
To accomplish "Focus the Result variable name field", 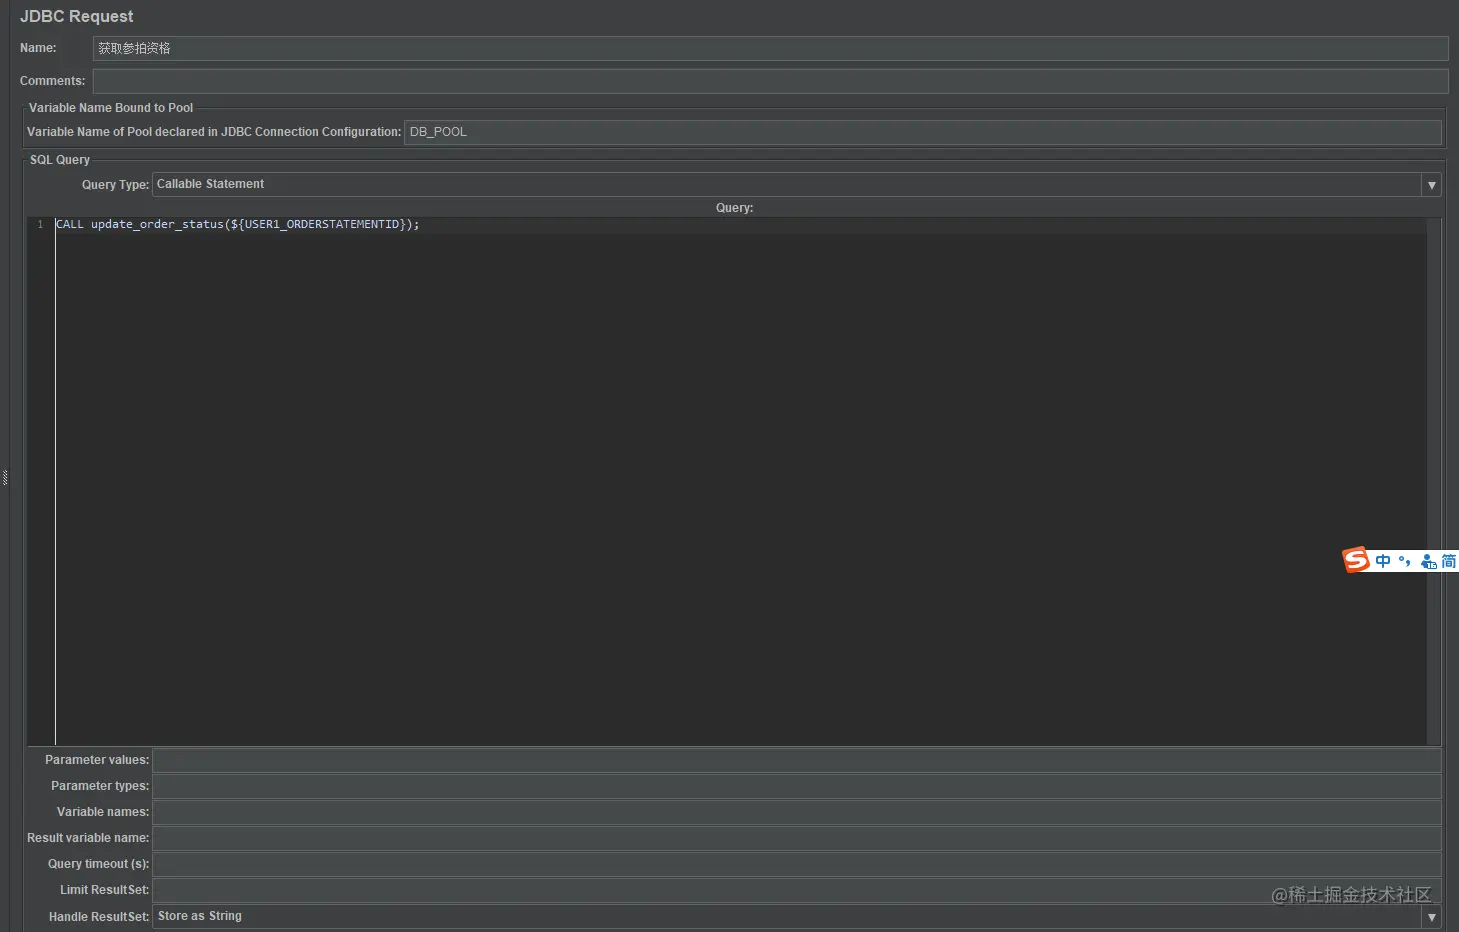I will click(x=797, y=838).
